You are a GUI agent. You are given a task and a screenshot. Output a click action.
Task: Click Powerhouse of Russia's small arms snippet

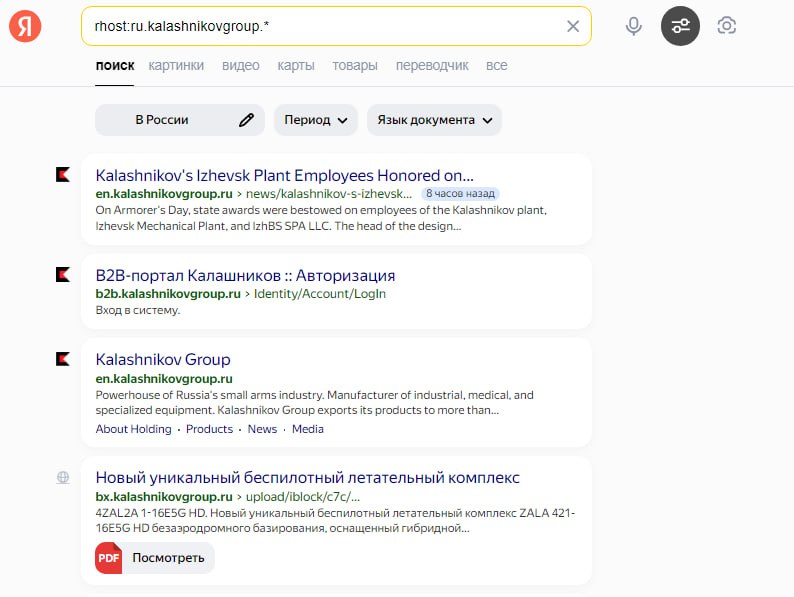[x=314, y=403]
